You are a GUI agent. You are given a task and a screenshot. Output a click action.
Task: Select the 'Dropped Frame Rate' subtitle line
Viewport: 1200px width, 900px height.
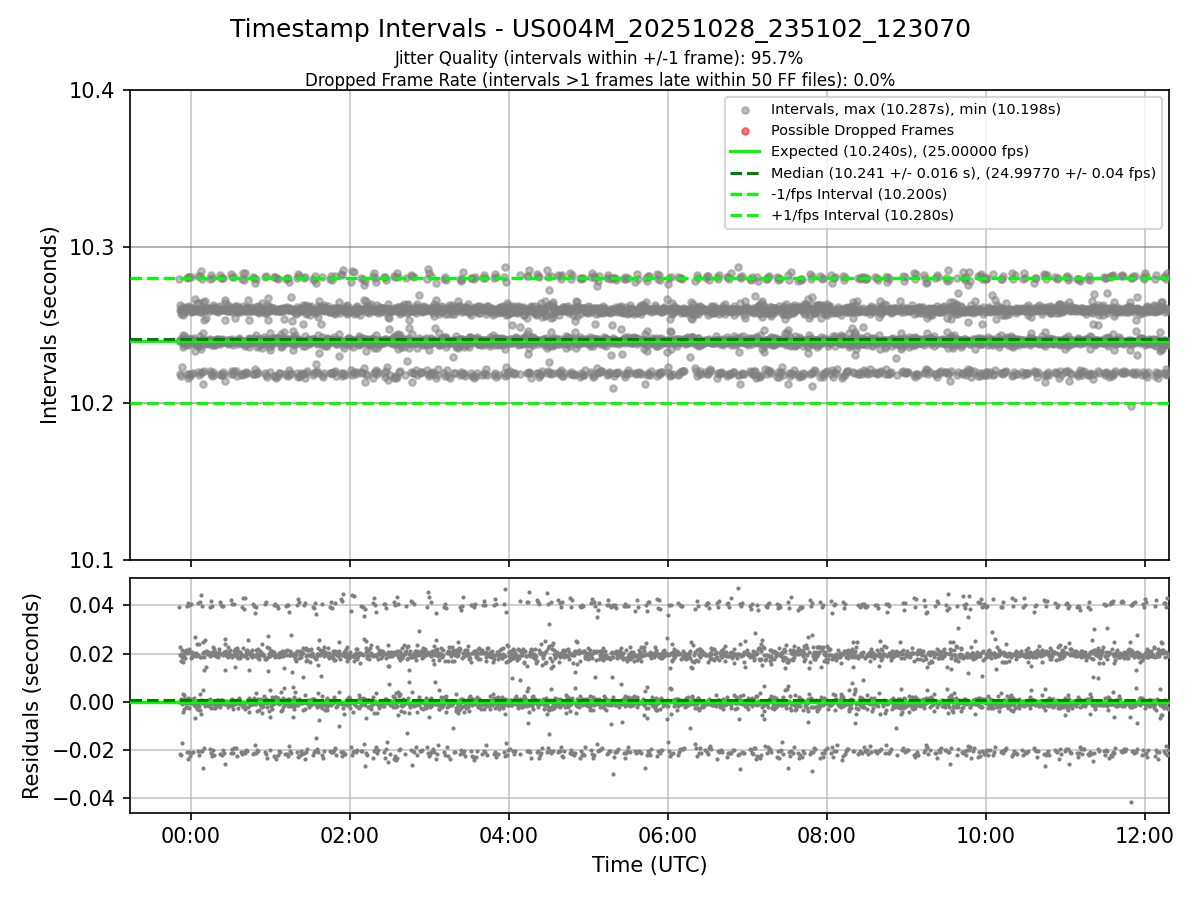(x=600, y=79)
